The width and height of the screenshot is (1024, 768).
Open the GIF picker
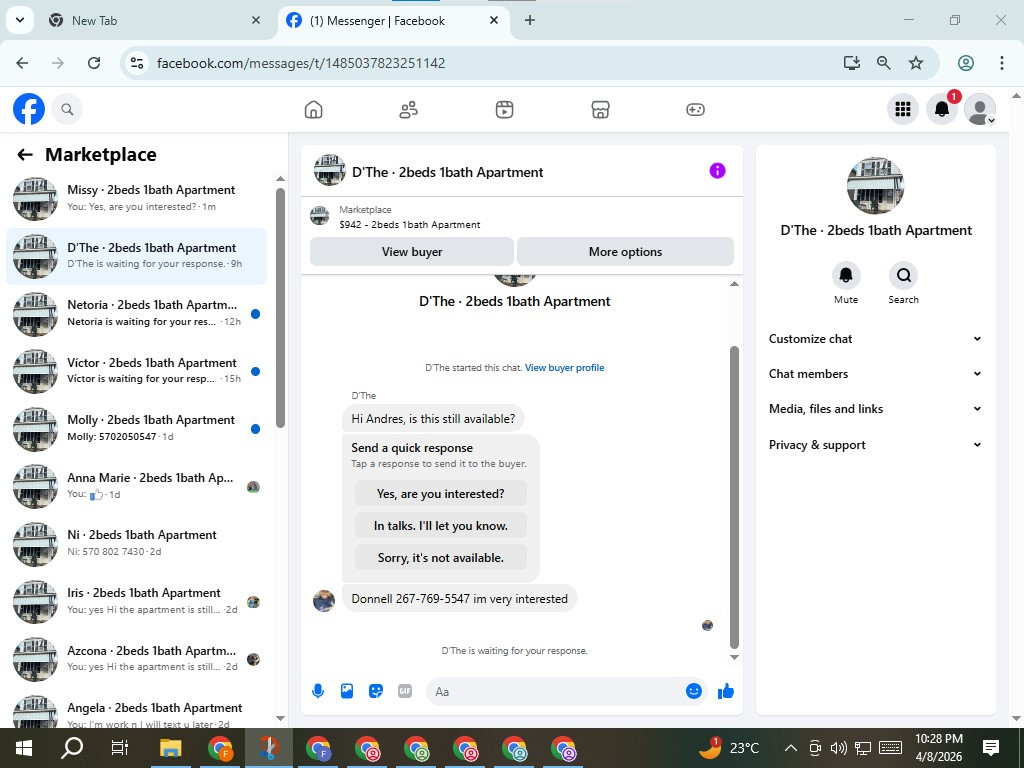click(x=405, y=691)
